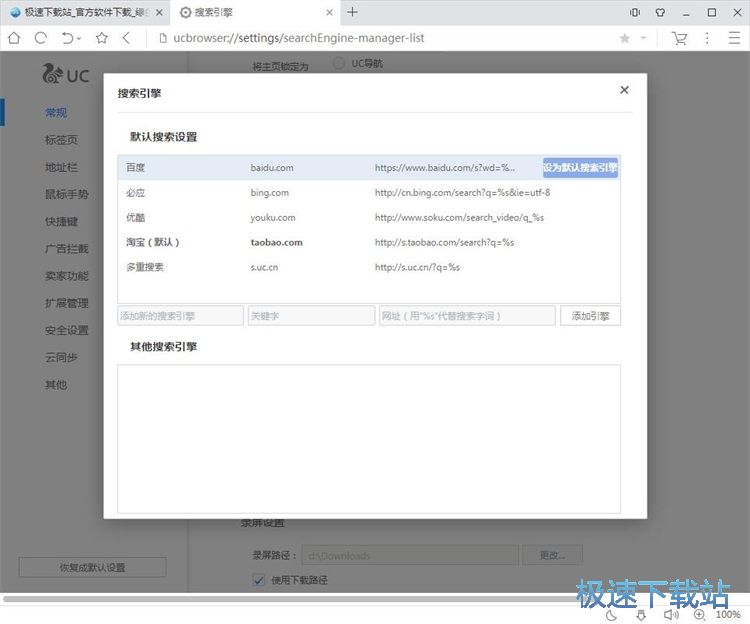Select the 搜索引擎 settings tab
The height and width of the screenshot is (624, 750).
(254, 12)
